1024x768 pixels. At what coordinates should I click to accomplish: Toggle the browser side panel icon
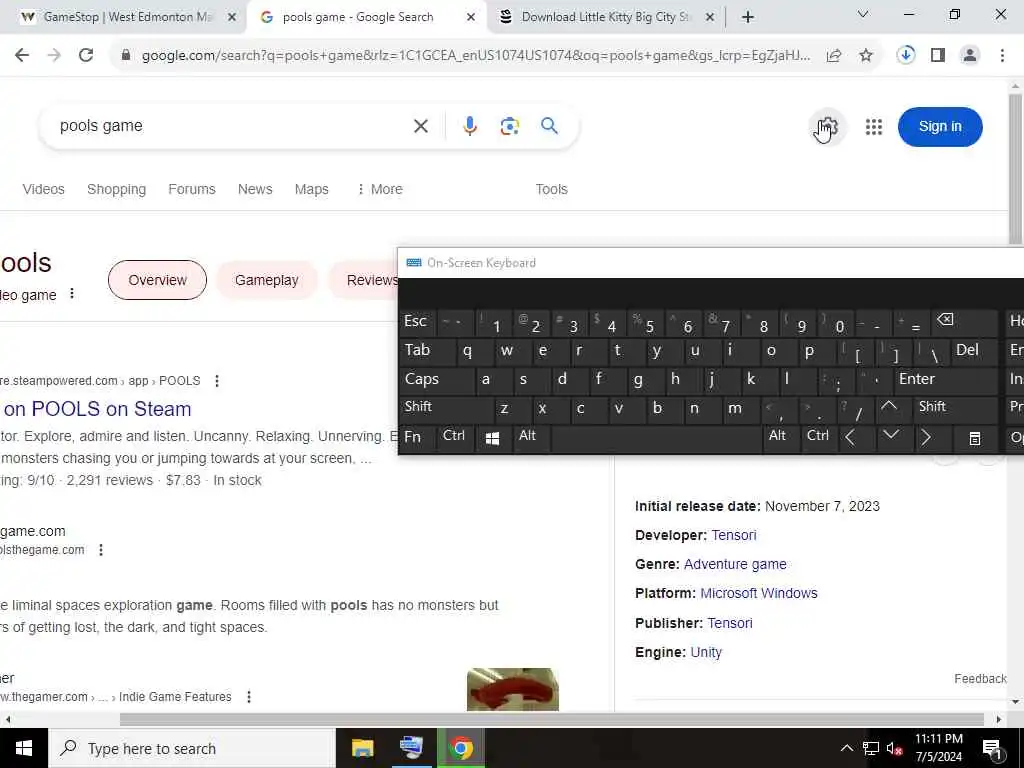[x=938, y=56]
